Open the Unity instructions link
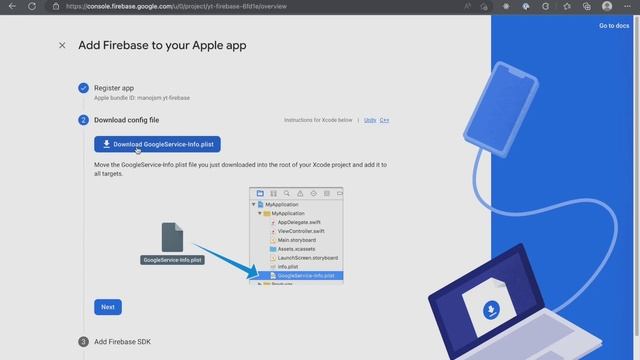 tap(370, 120)
